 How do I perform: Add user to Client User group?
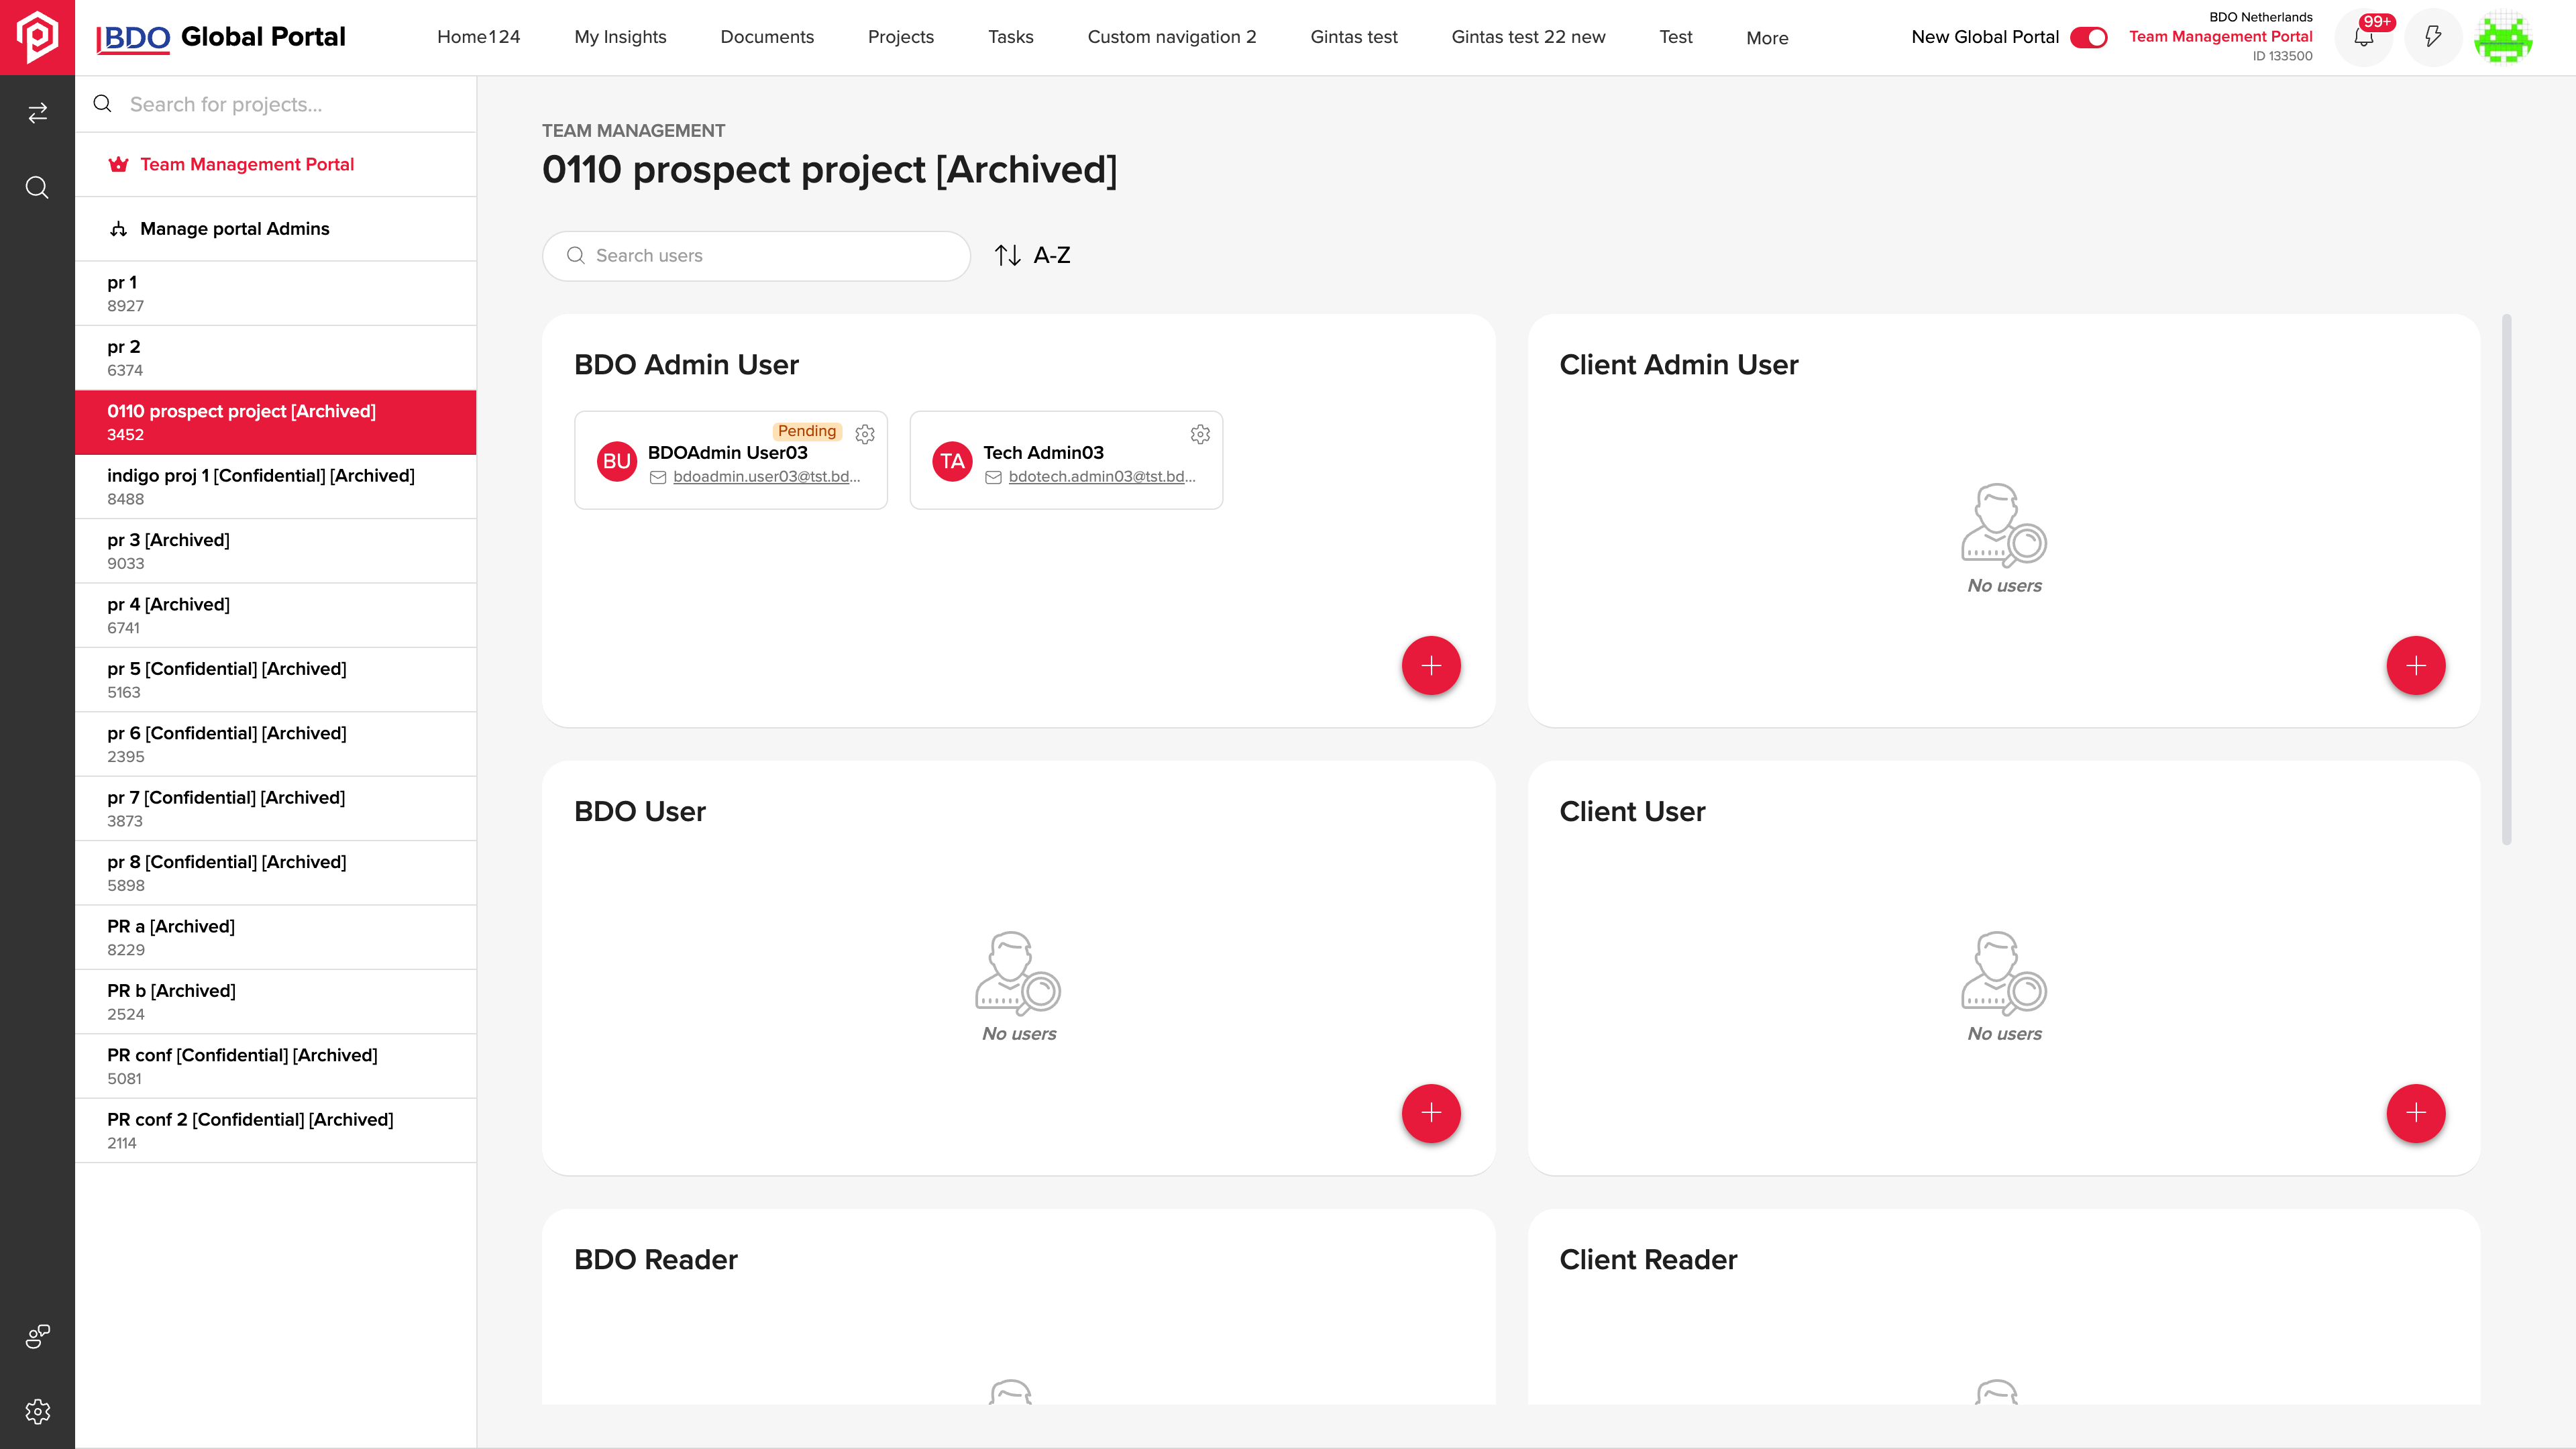pyautogui.click(x=2416, y=1113)
